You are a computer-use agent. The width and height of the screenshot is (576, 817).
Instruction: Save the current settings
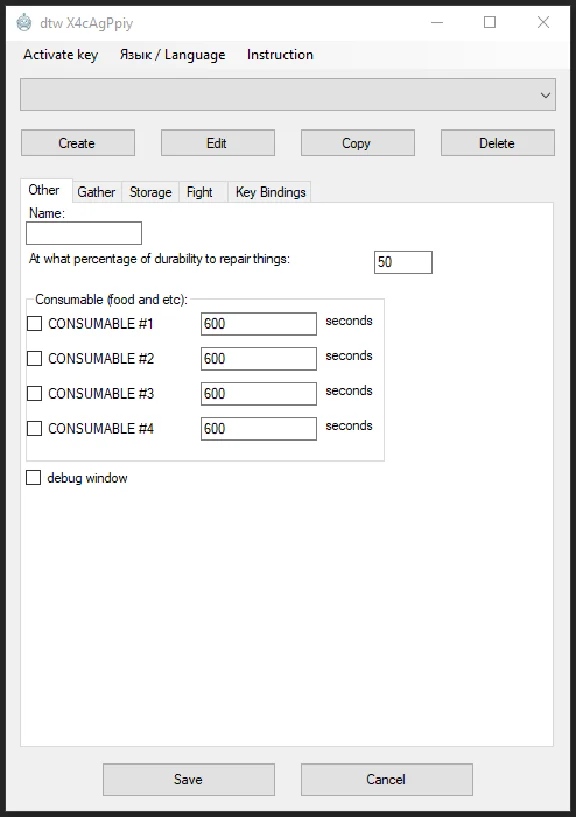(189, 779)
